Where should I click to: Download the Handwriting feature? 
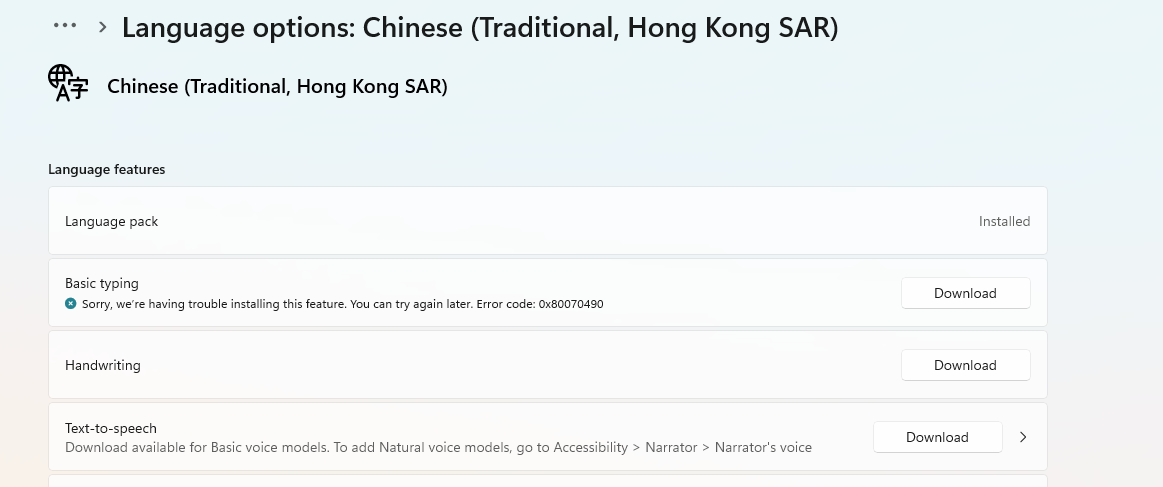tap(965, 365)
